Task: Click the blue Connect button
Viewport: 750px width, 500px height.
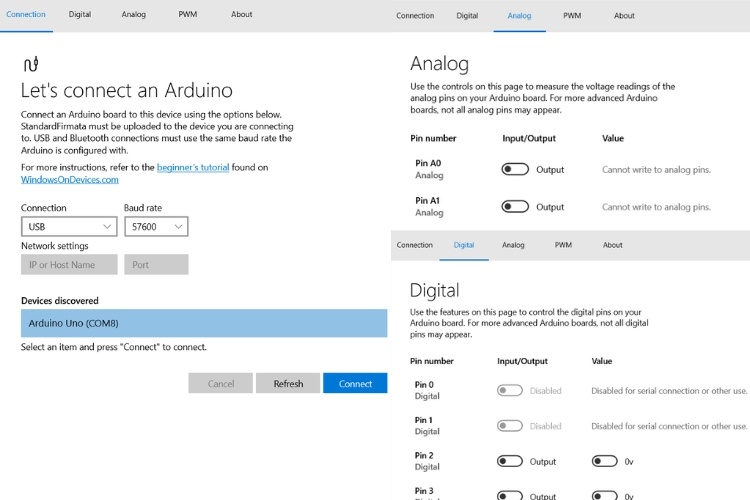Action: coord(355,383)
